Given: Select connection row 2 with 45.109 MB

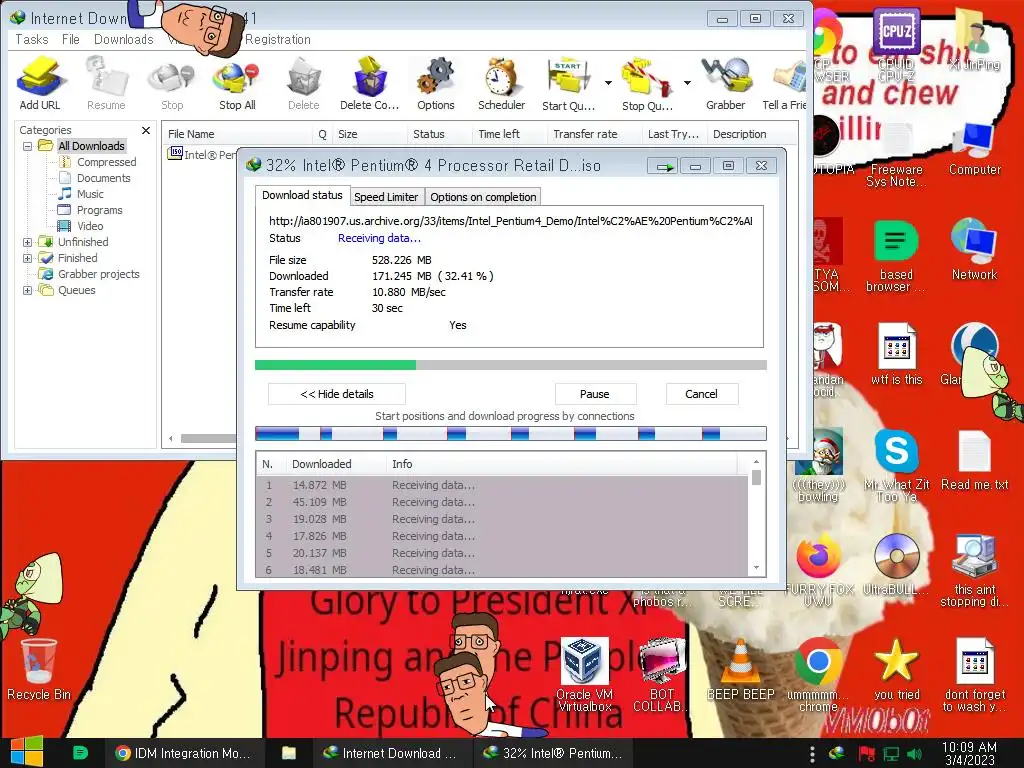Looking at the screenshot, I should (x=502, y=502).
